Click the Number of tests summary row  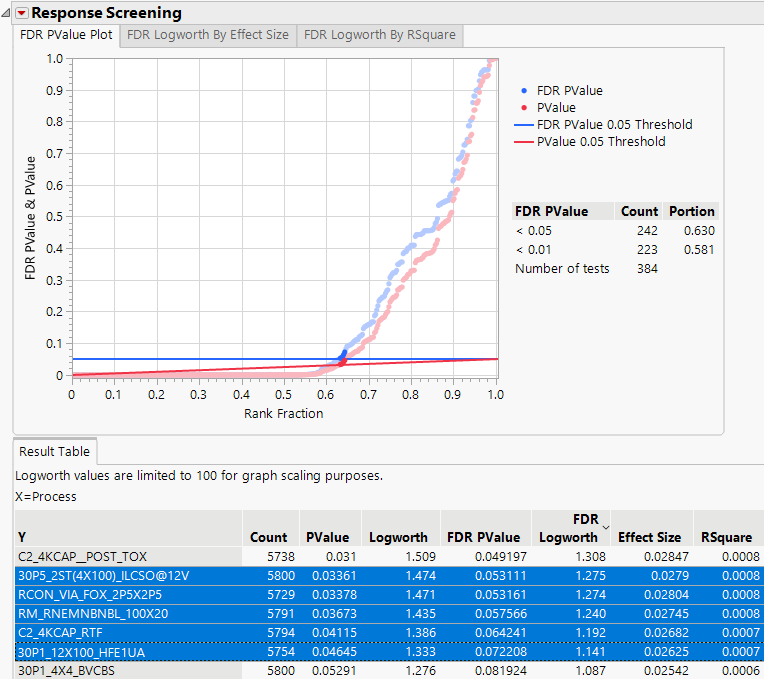click(561, 268)
